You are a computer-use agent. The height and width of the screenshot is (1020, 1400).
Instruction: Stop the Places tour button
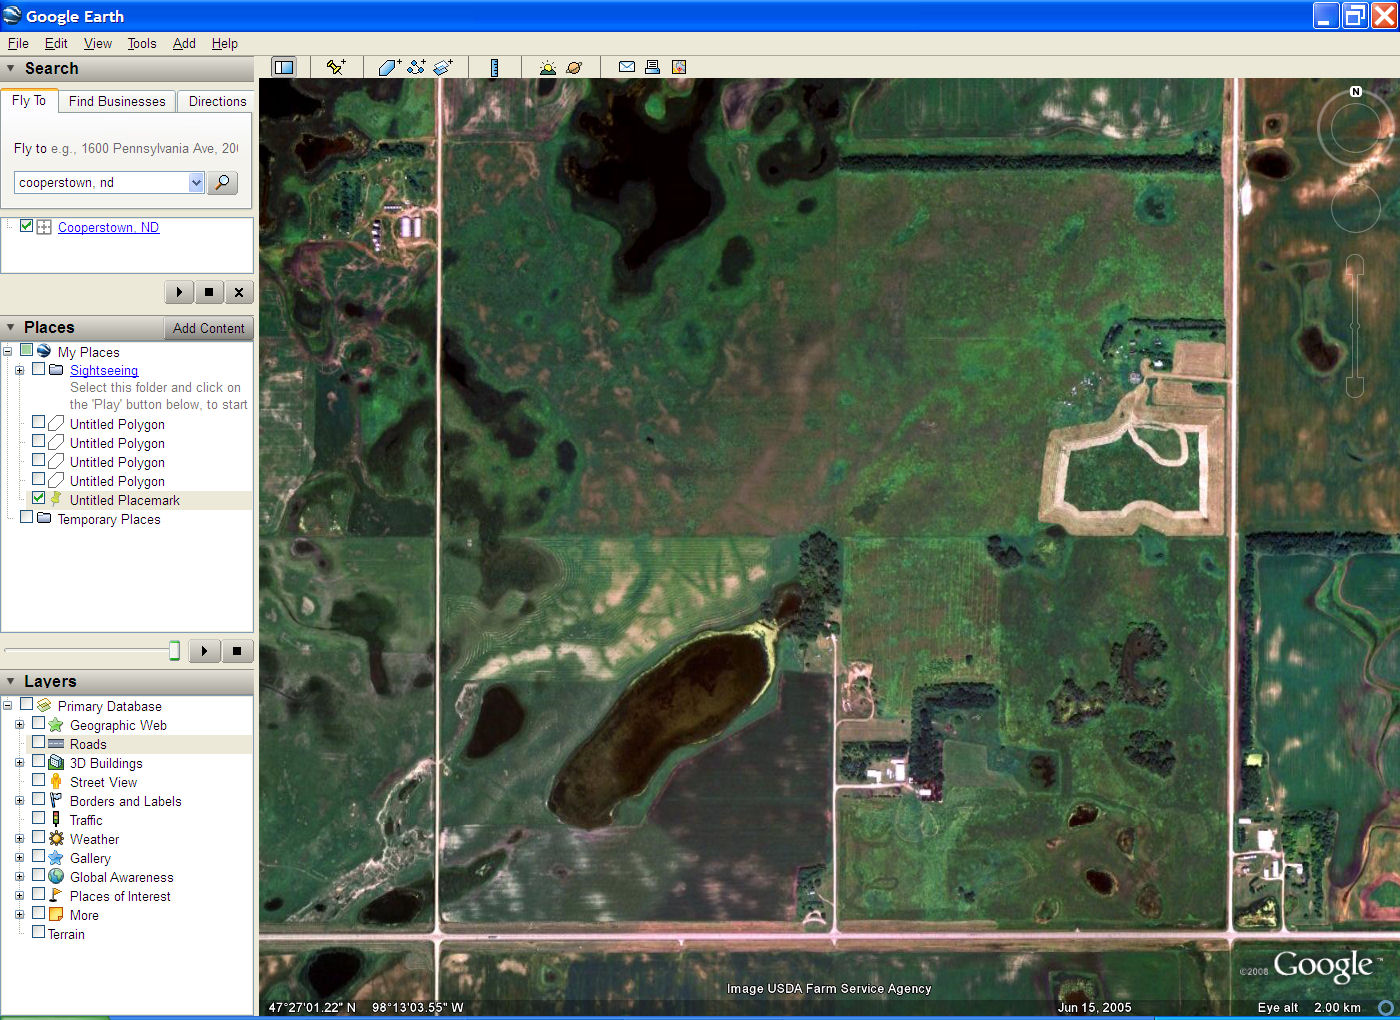(x=237, y=651)
